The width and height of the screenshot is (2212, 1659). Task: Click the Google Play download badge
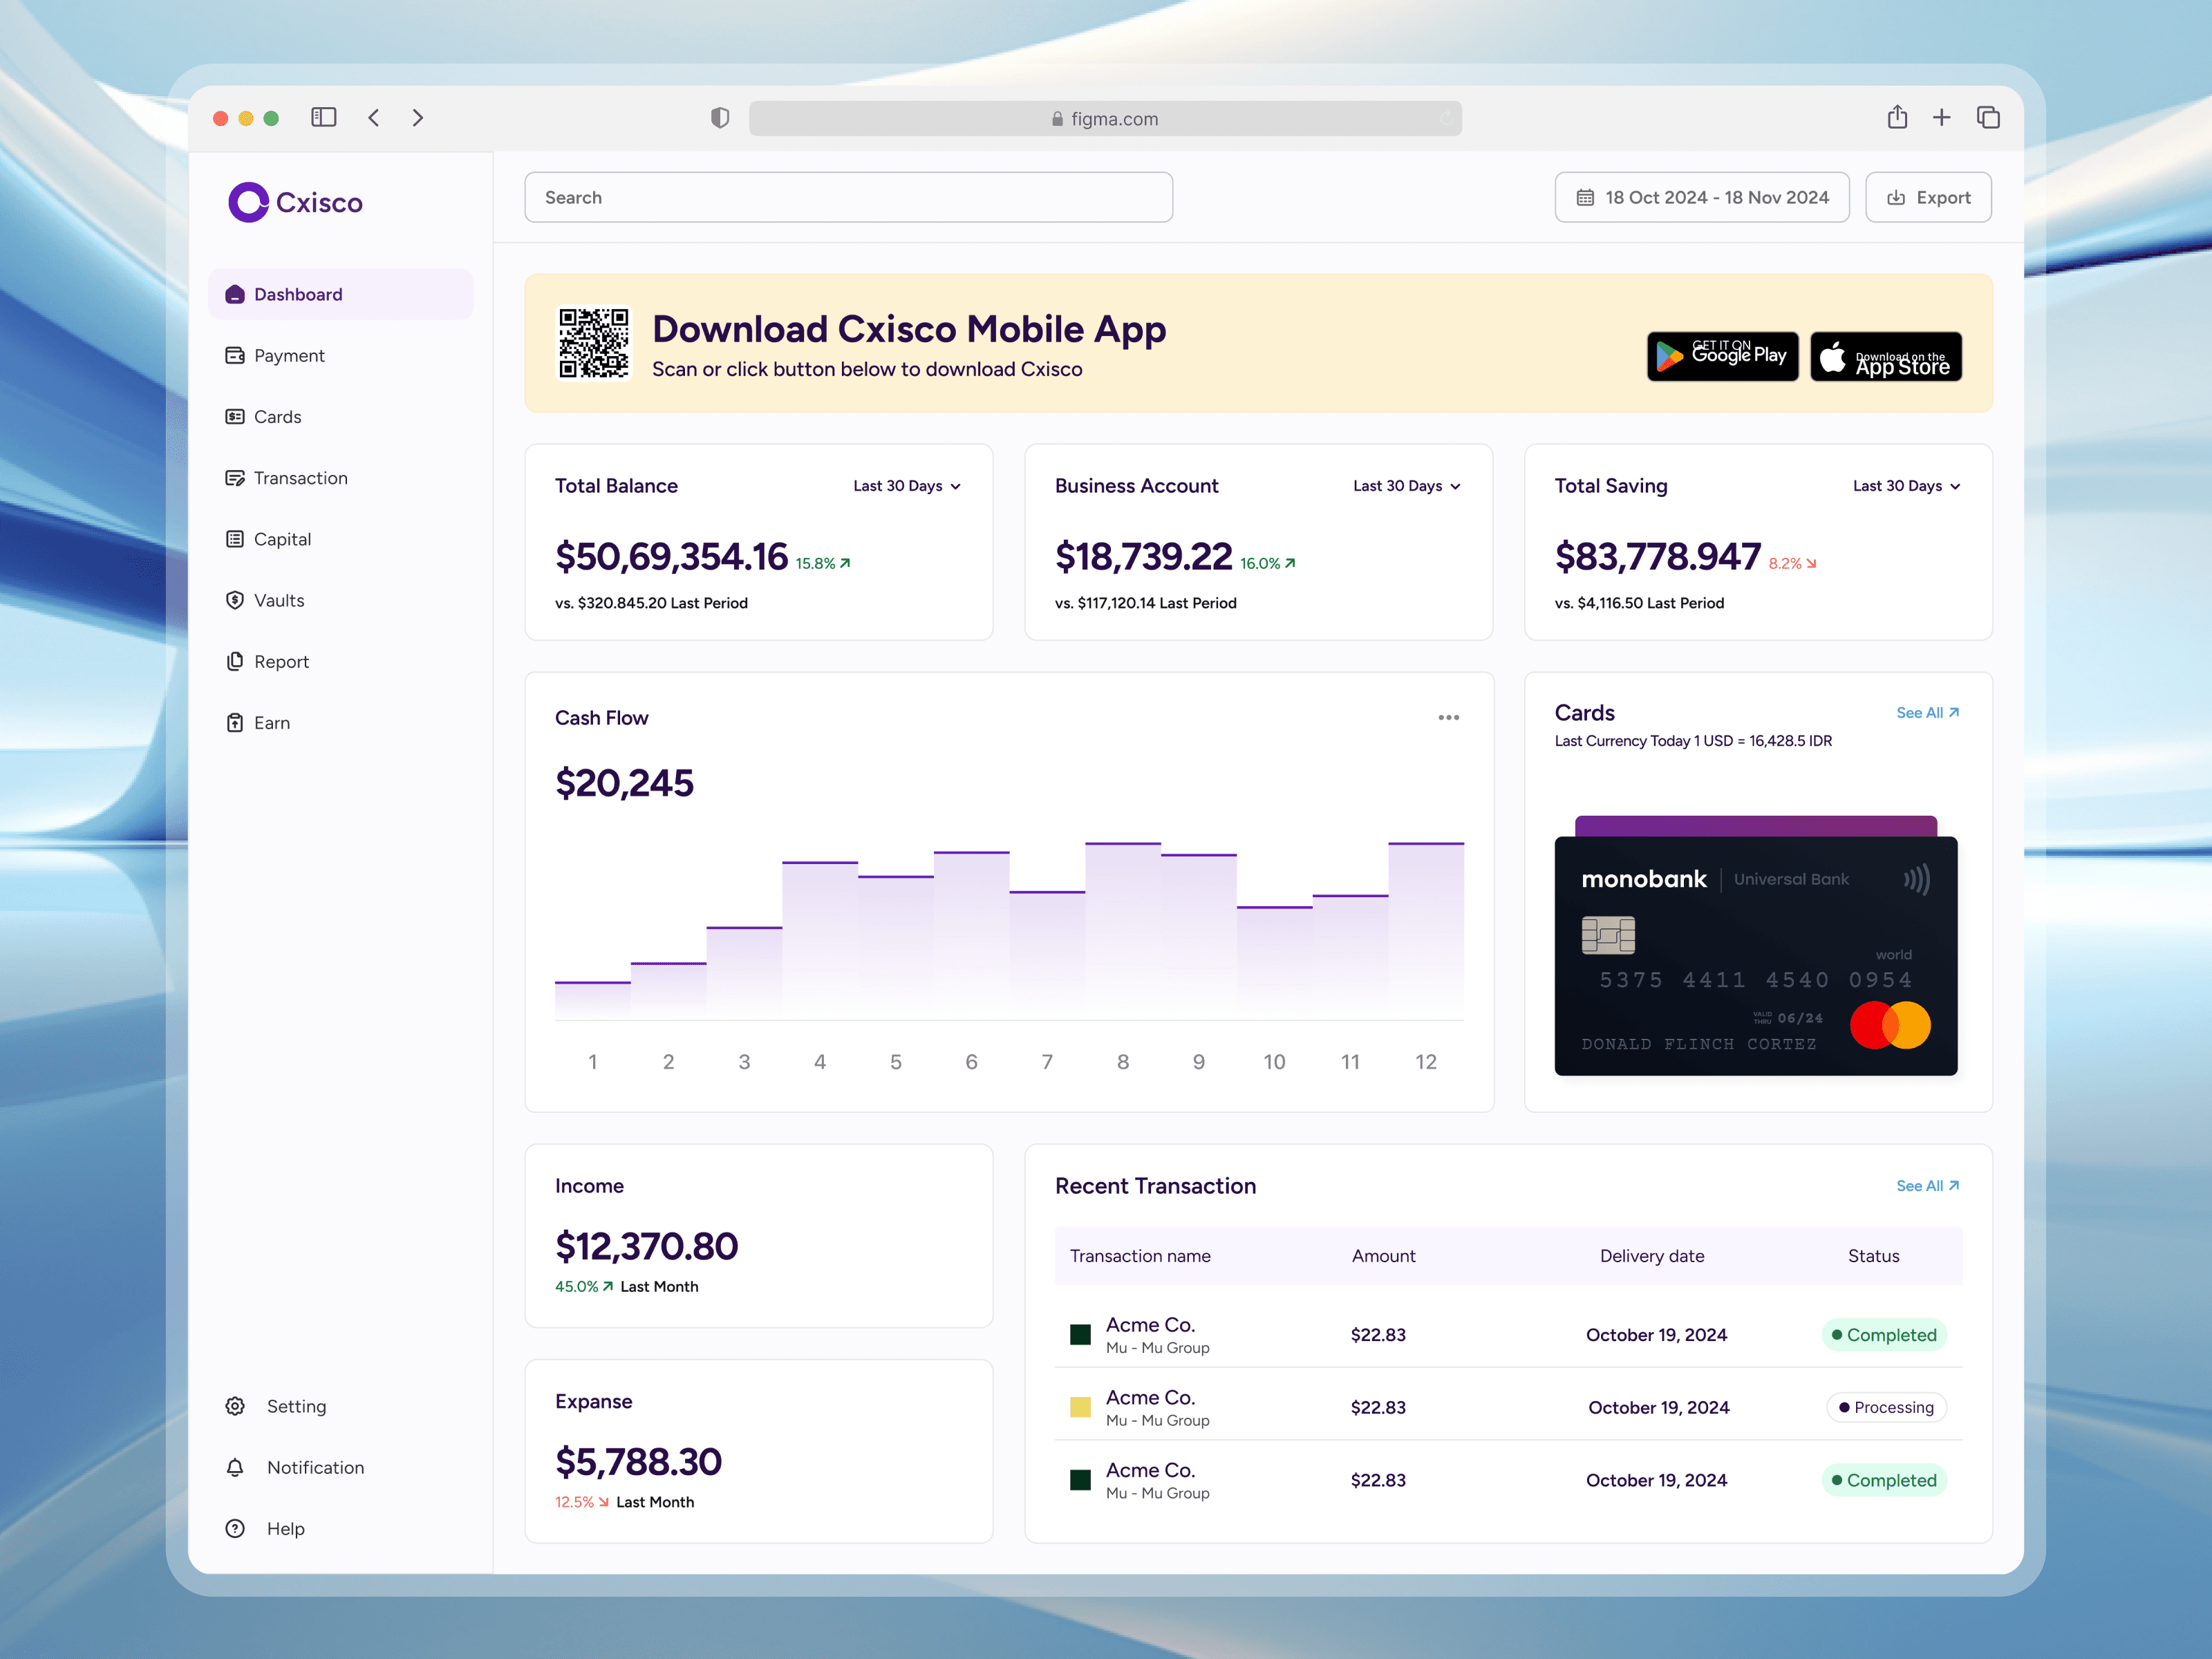pyautogui.click(x=1722, y=356)
